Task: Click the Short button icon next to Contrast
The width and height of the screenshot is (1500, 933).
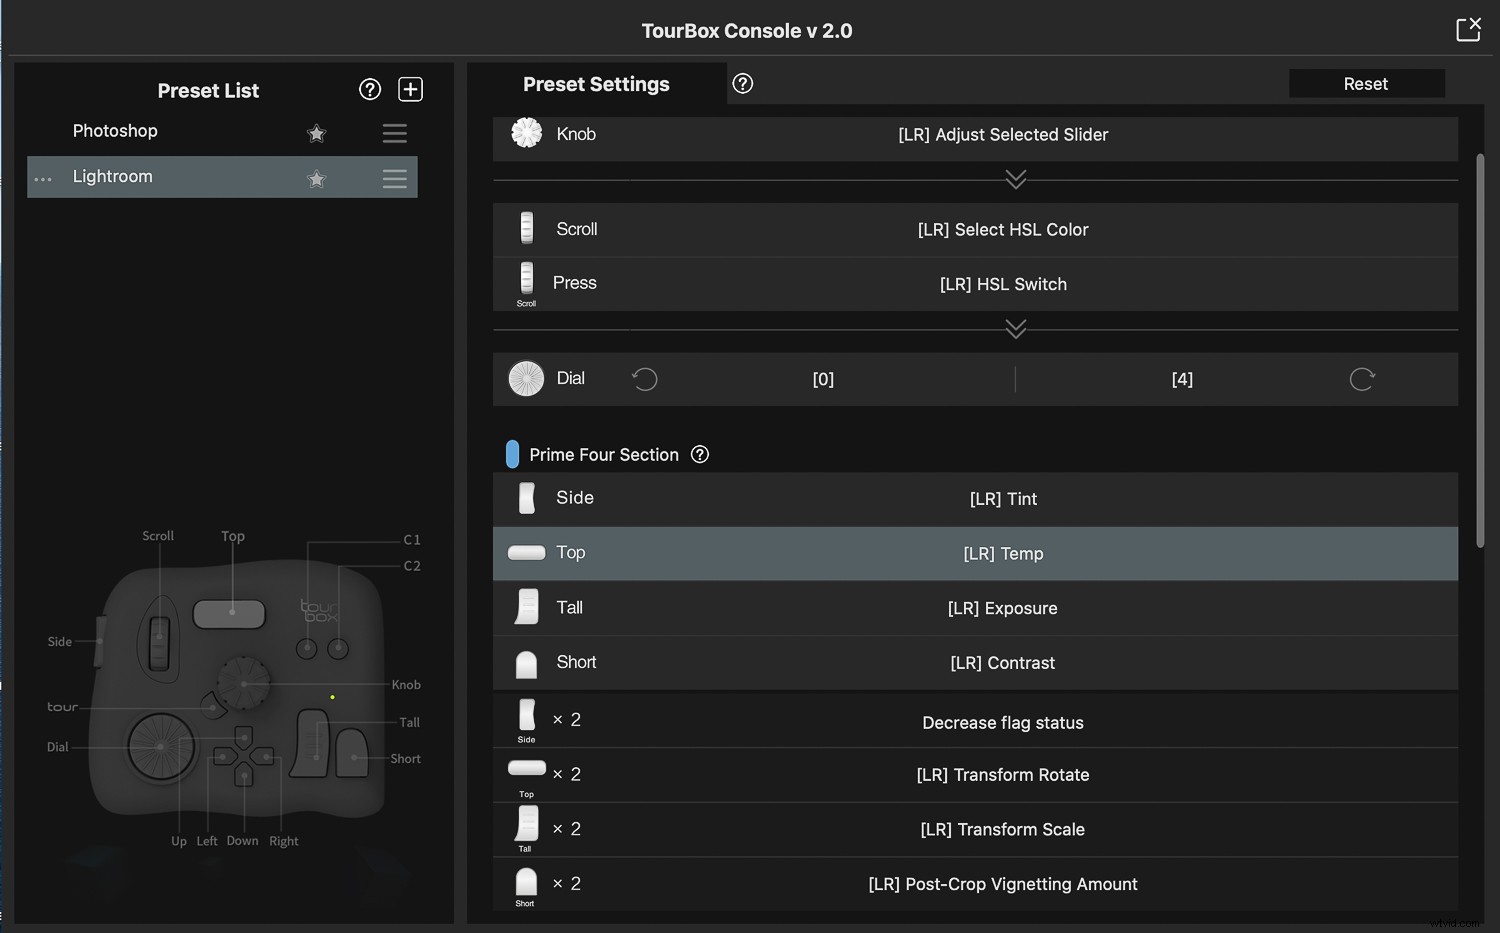Action: tap(526, 662)
